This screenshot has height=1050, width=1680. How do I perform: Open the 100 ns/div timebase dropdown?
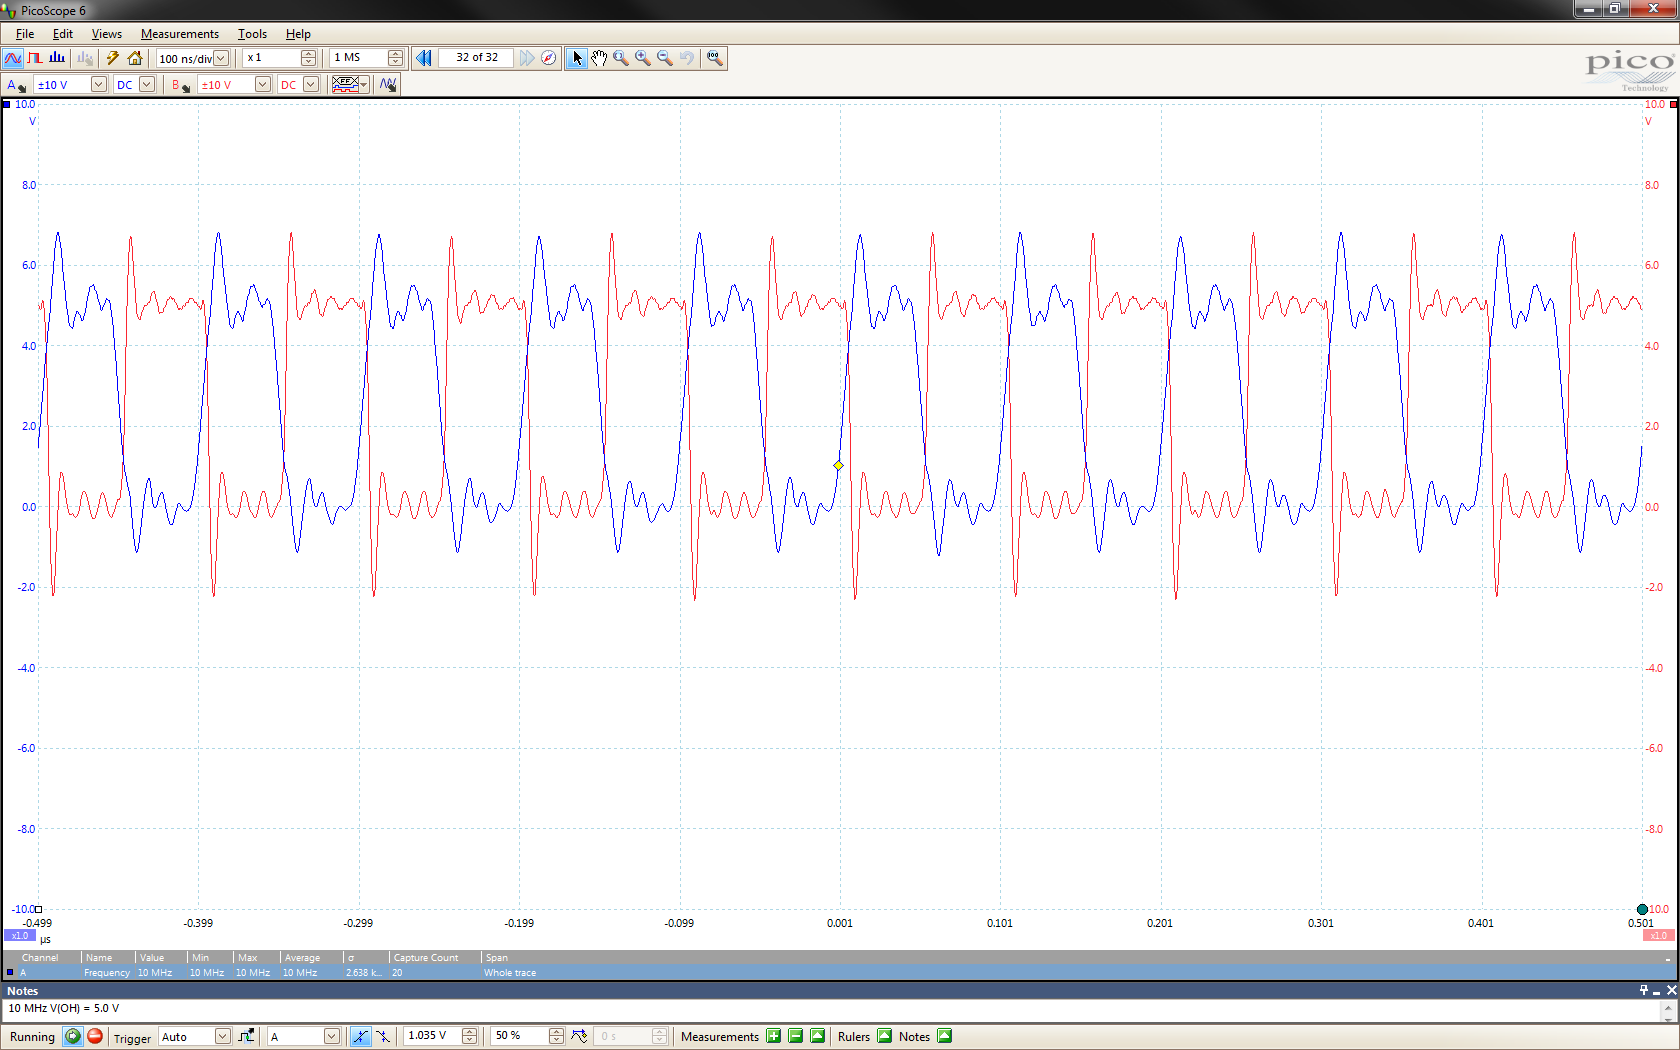[221, 58]
